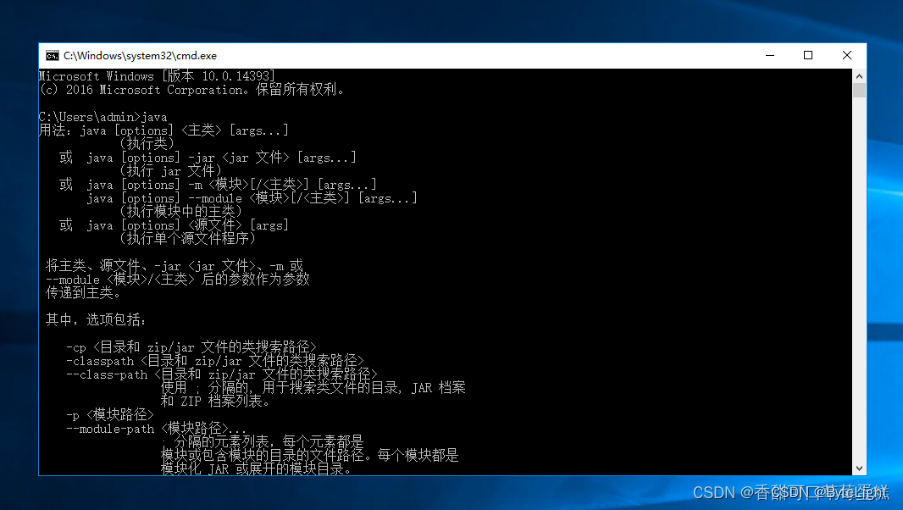Click the '-p <模块路径>' option line
Image resolution: width=903 pixels, height=510 pixels.
click(x=110, y=415)
